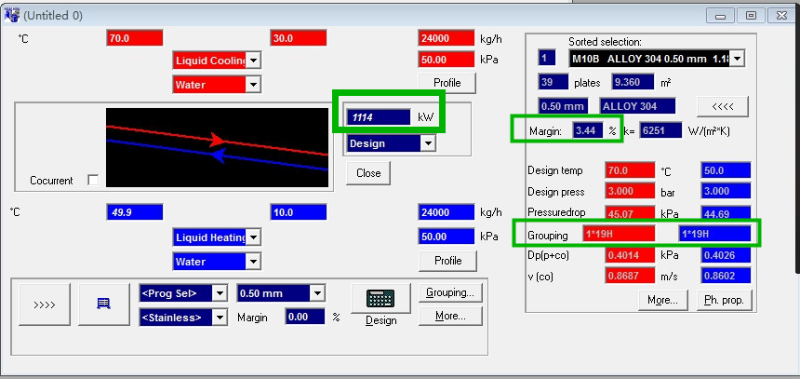Click the back <<<< arrows button
The height and width of the screenshot is (379, 800).
coord(722,106)
